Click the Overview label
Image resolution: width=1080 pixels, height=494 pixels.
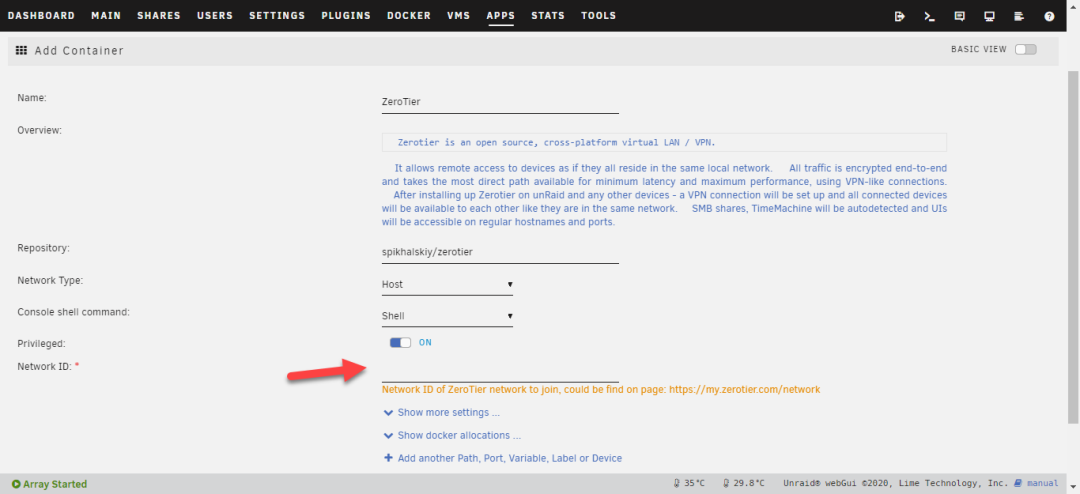(39, 130)
